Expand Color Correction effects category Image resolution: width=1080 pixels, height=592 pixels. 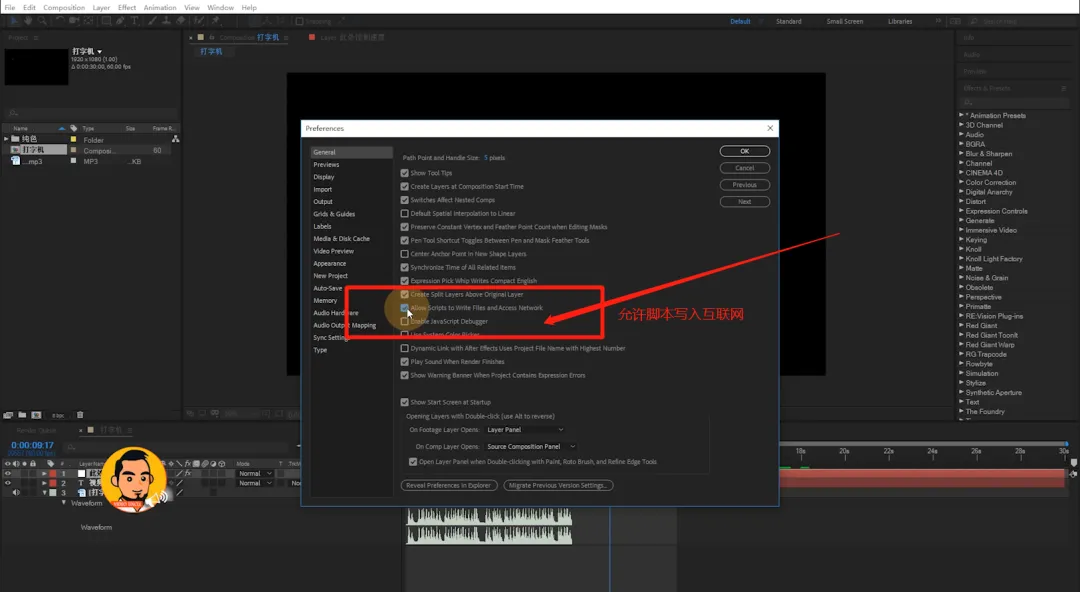(962, 183)
